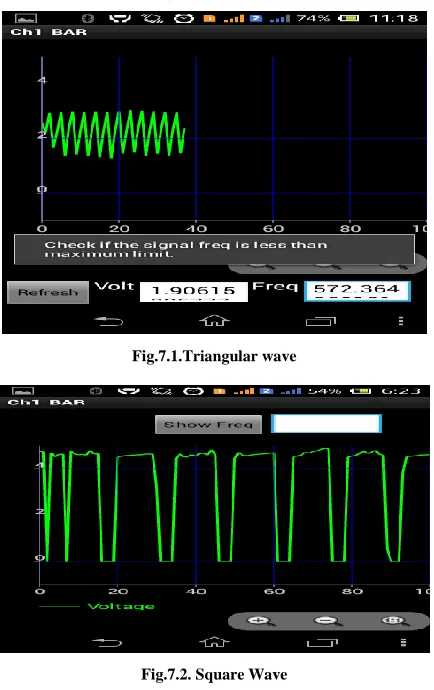Select the Freq field showing 572.364
The height and width of the screenshot is (690, 434).
tap(357, 291)
